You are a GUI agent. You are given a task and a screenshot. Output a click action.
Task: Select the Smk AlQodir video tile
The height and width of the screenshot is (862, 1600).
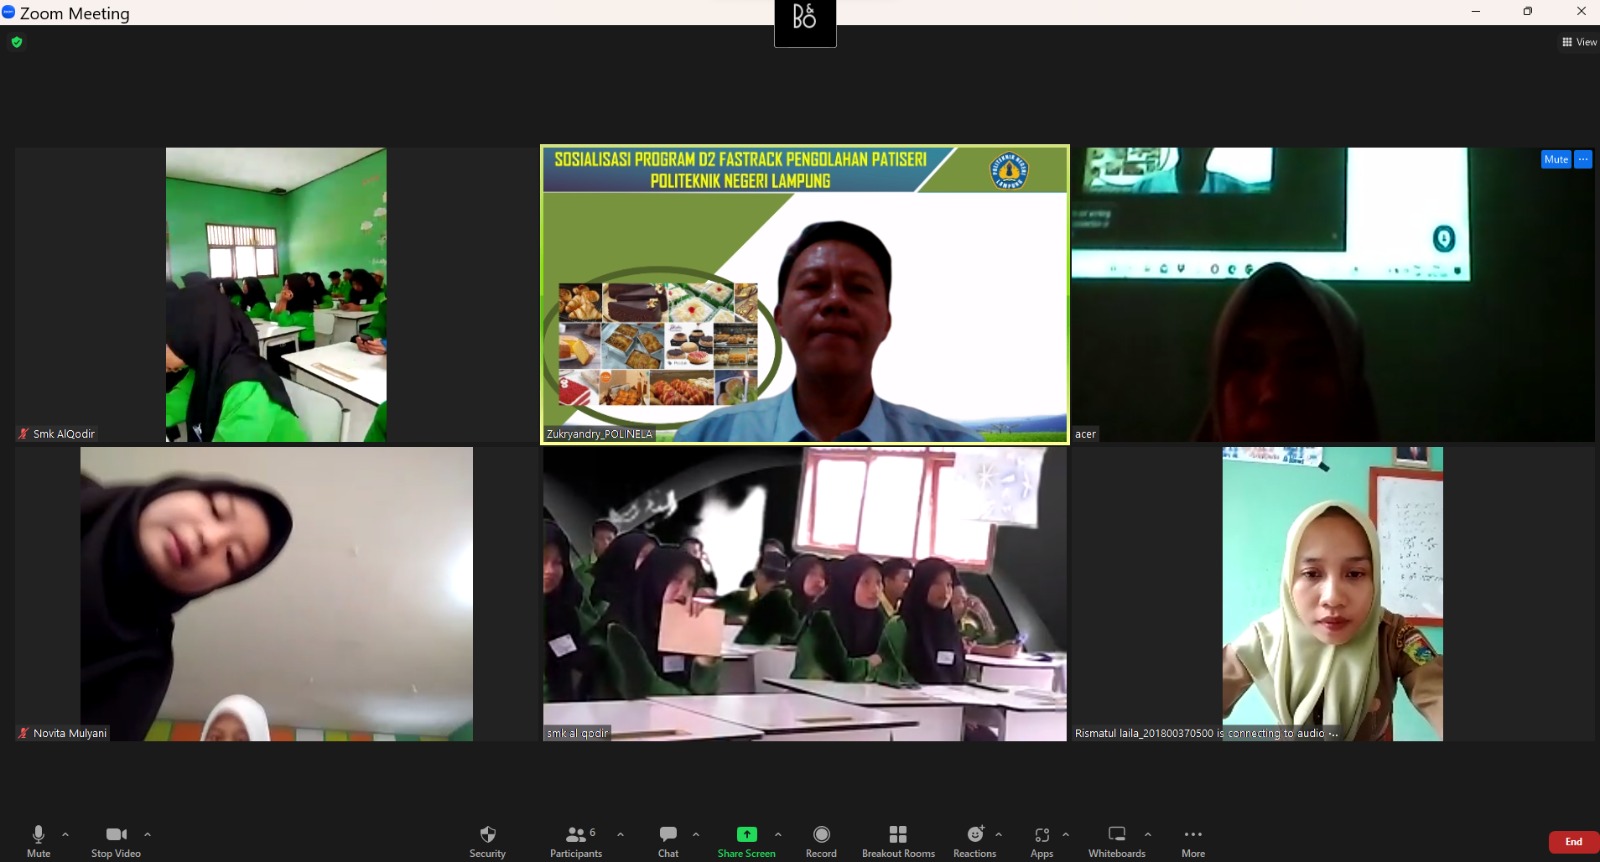tap(276, 295)
